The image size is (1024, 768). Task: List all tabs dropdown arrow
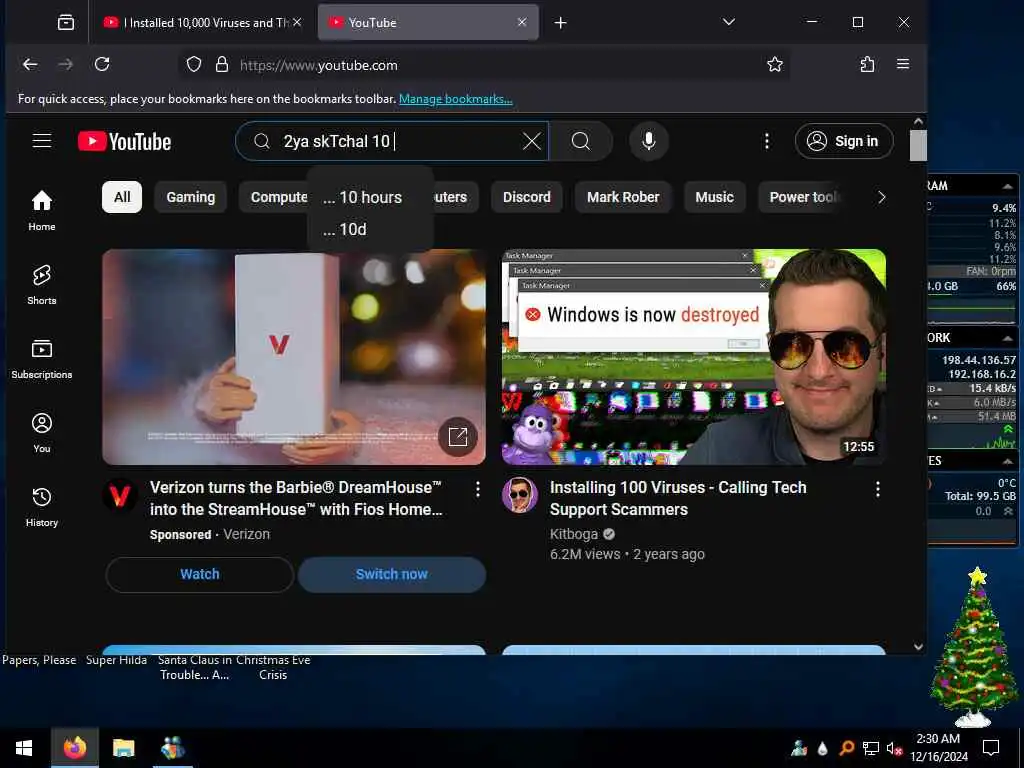(x=729, y=22)
